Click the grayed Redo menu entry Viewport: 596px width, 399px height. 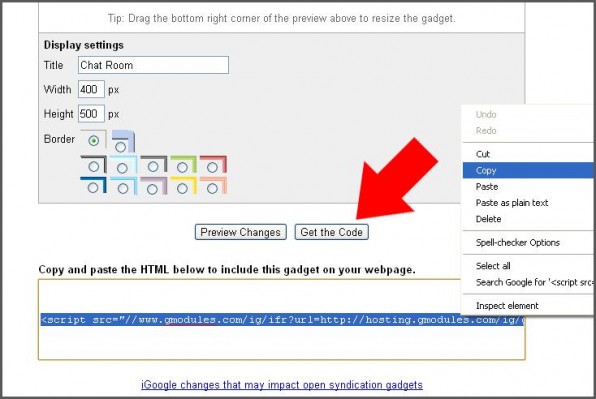[x=528, y=131]
